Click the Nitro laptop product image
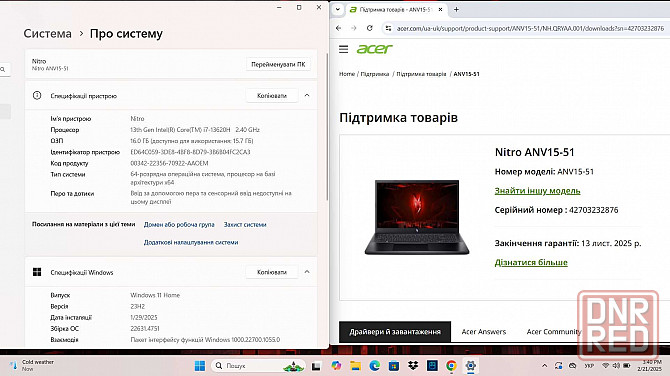Image resolution: width=670 pixels, height=376 pixels. [x=417, y=217]
